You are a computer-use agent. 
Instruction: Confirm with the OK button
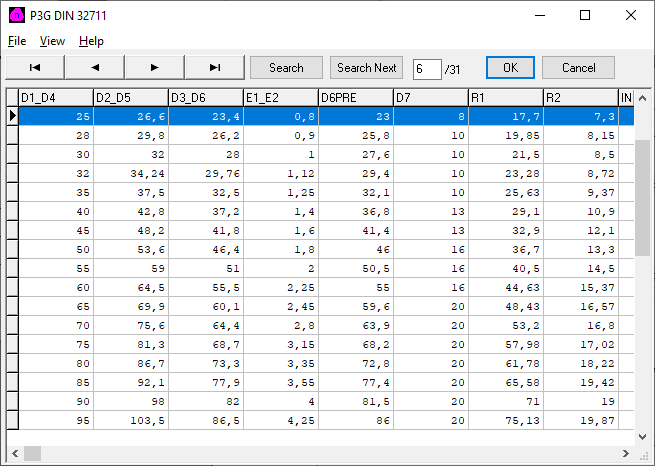(510, 68)
